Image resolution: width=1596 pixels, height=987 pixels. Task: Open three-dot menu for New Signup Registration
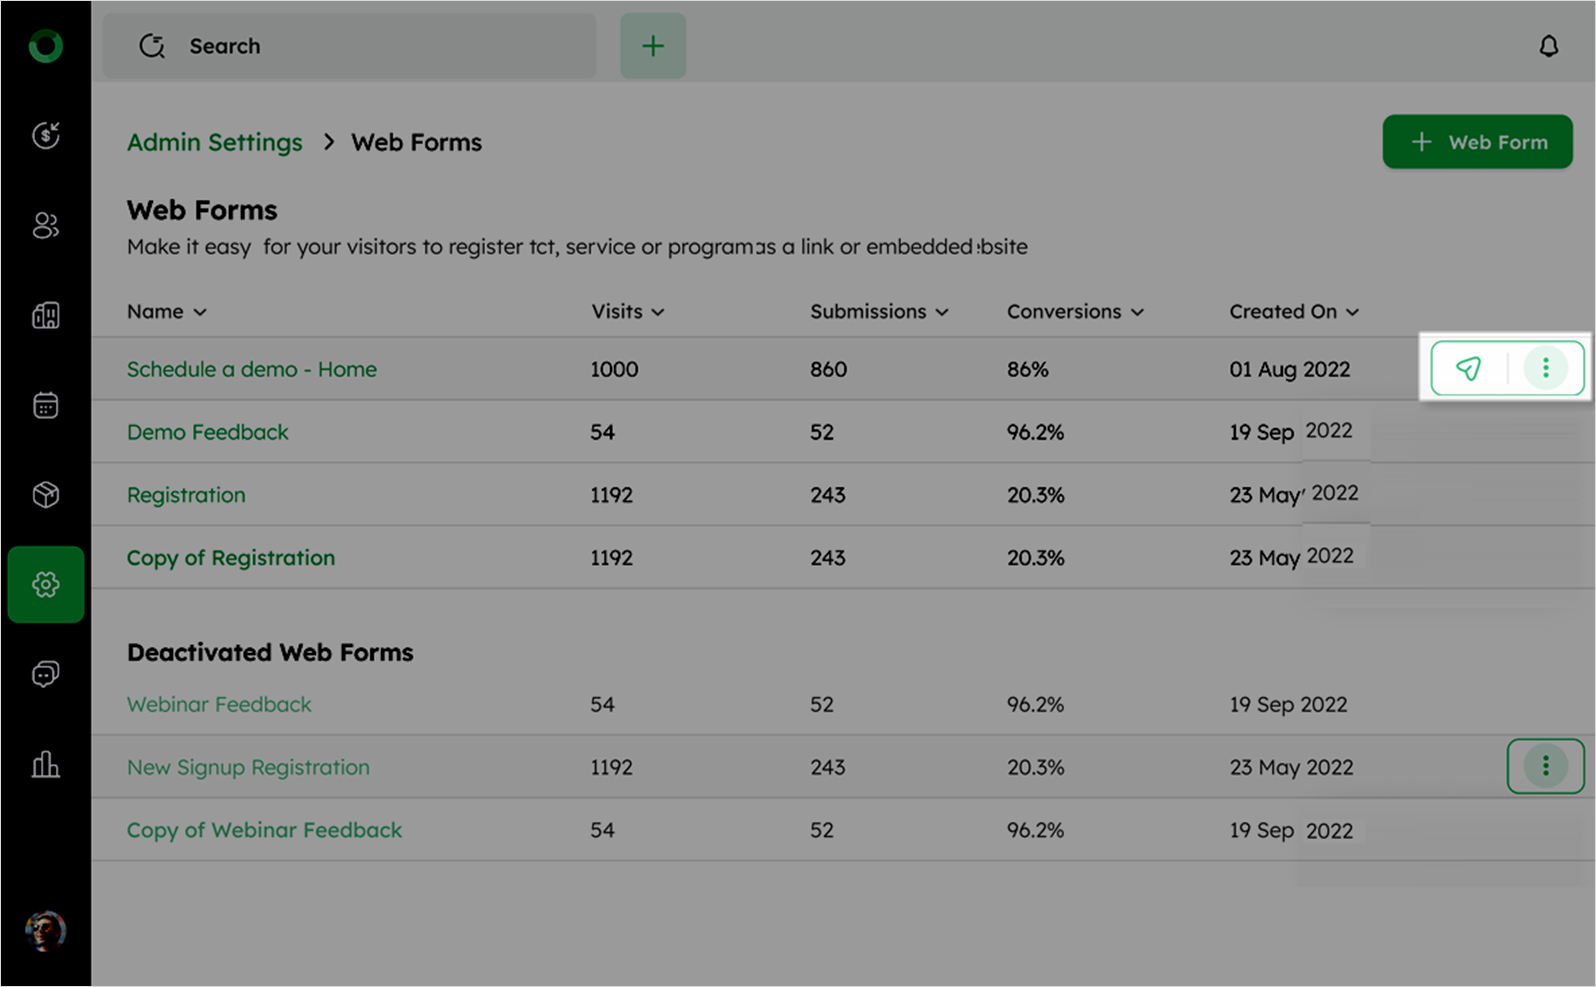pos(1545,766)
